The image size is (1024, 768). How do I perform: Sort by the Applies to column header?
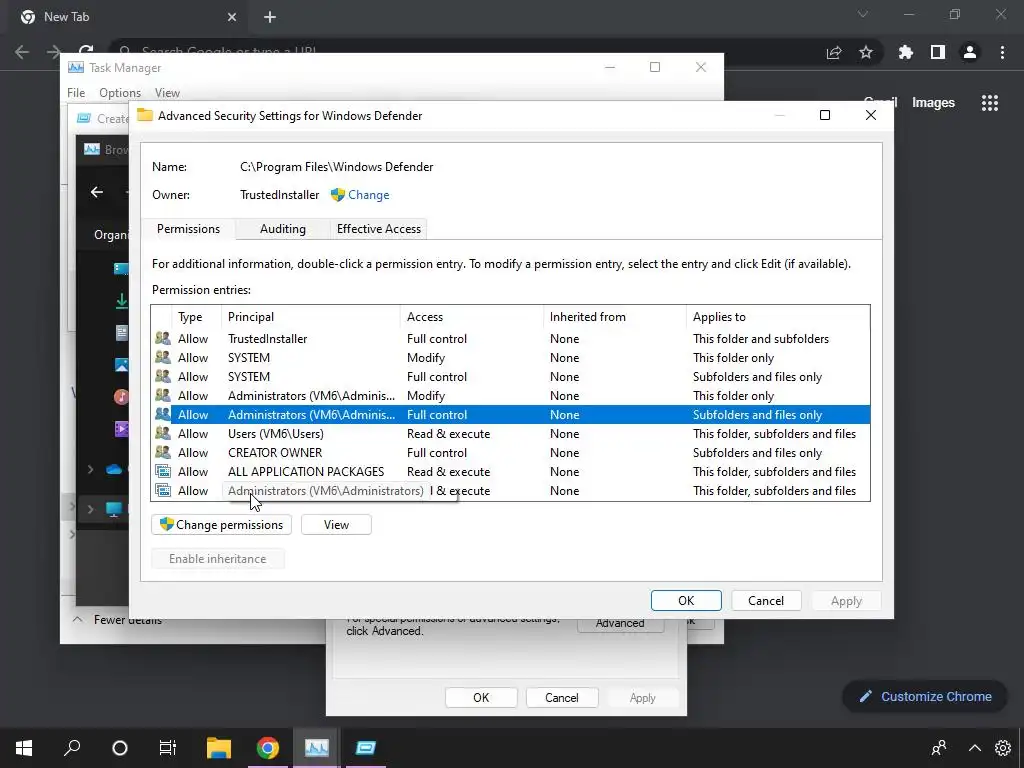778,317
